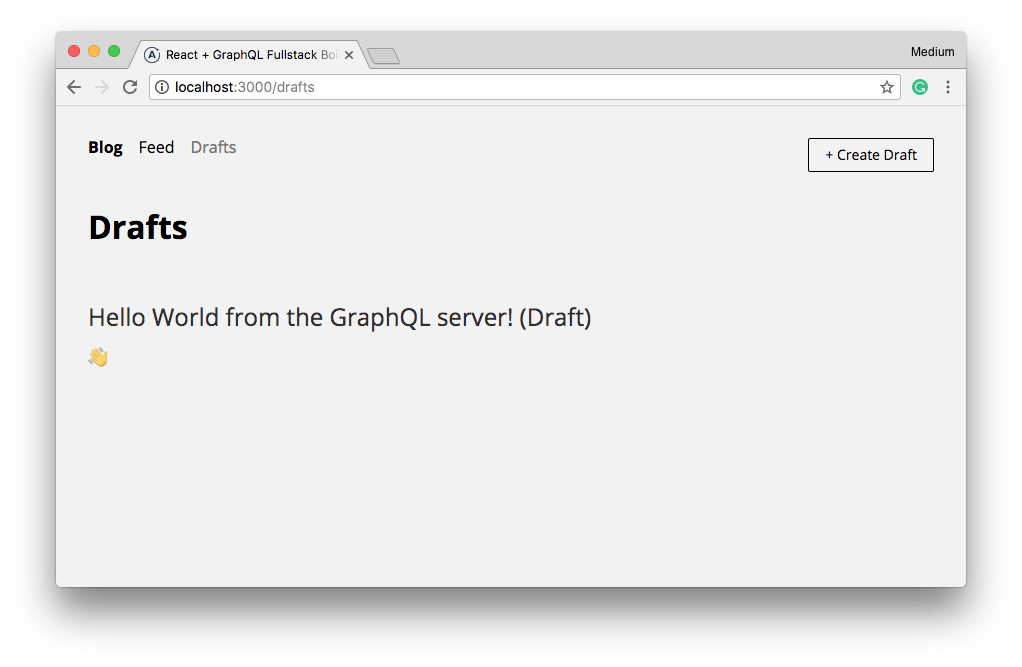The width and height of the screenshot is (1022, 667).
Task: Bookmark this page with the star icon
Action: (x=887, y=87)
